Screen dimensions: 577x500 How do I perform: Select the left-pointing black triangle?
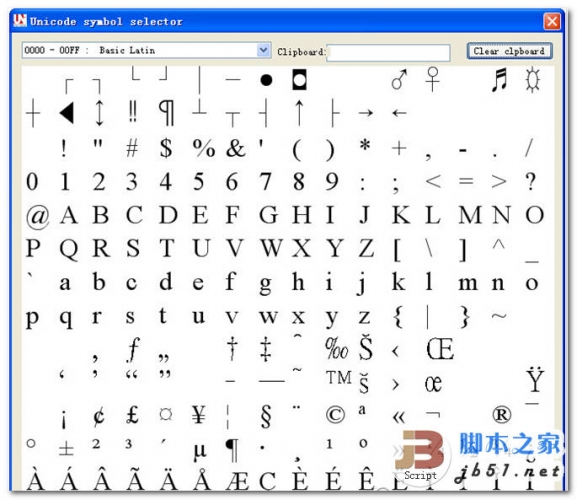(67, 113)
